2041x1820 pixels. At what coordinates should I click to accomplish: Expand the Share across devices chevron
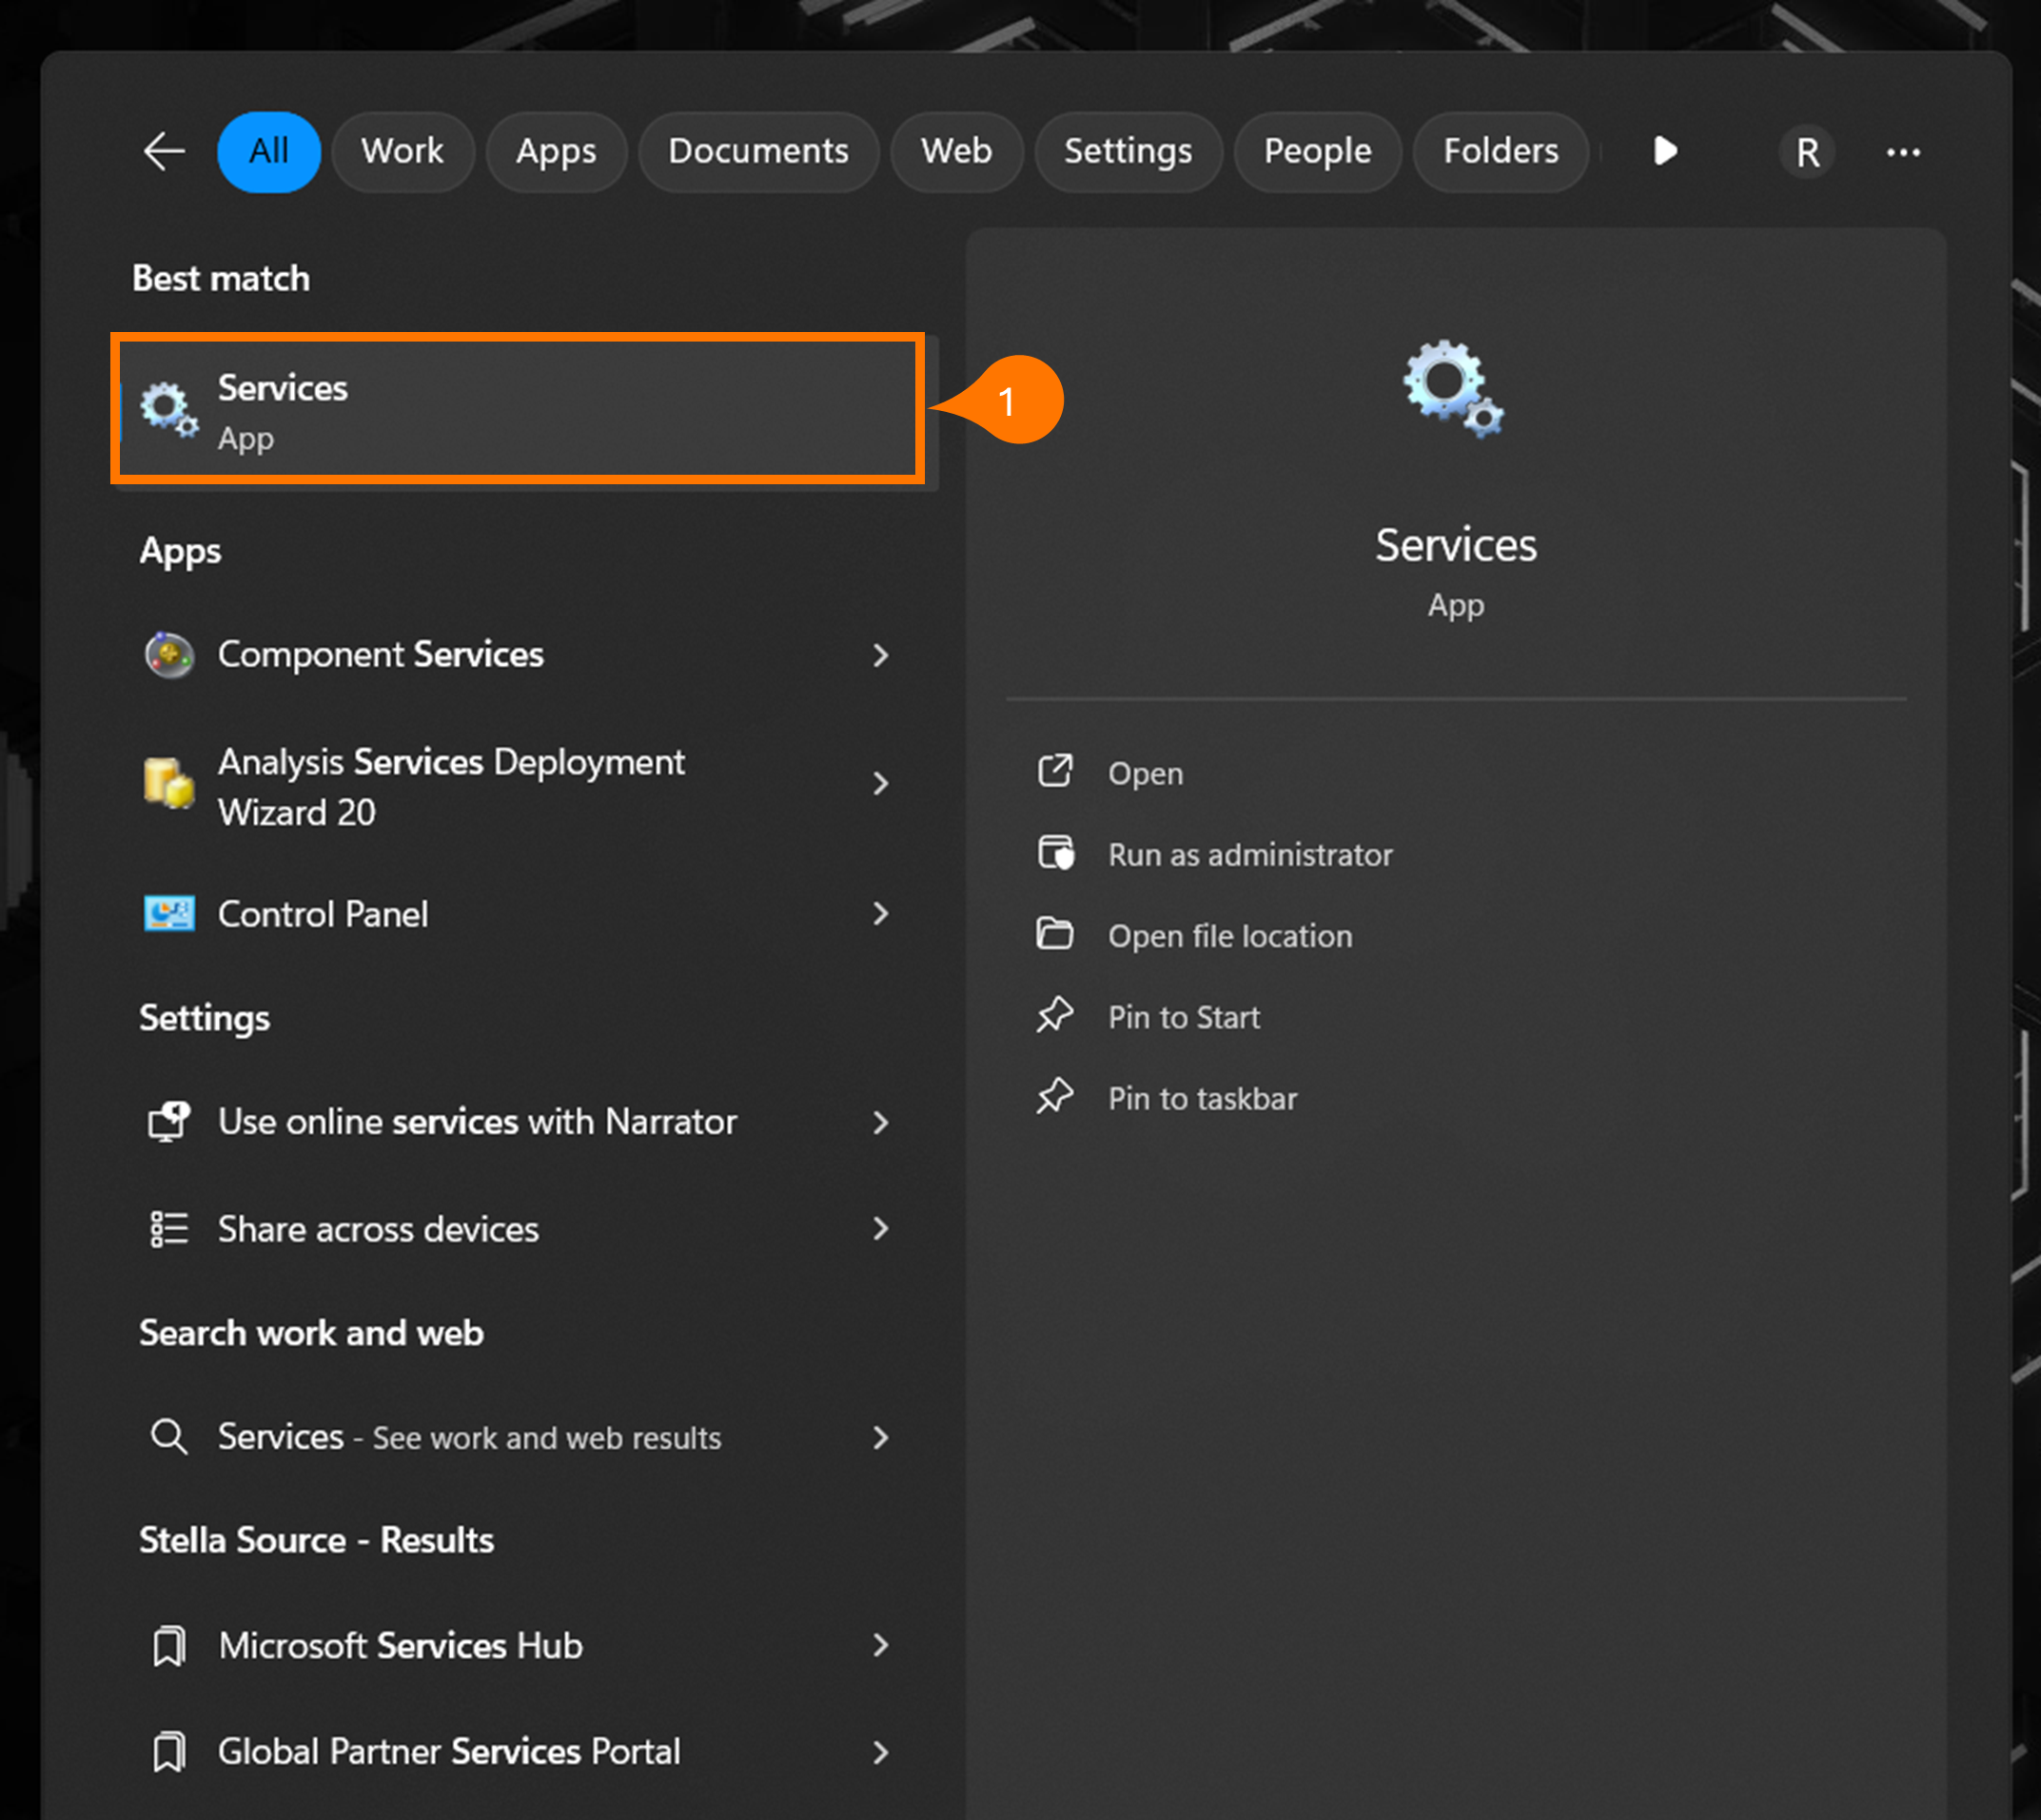[x=880, y=1229]
